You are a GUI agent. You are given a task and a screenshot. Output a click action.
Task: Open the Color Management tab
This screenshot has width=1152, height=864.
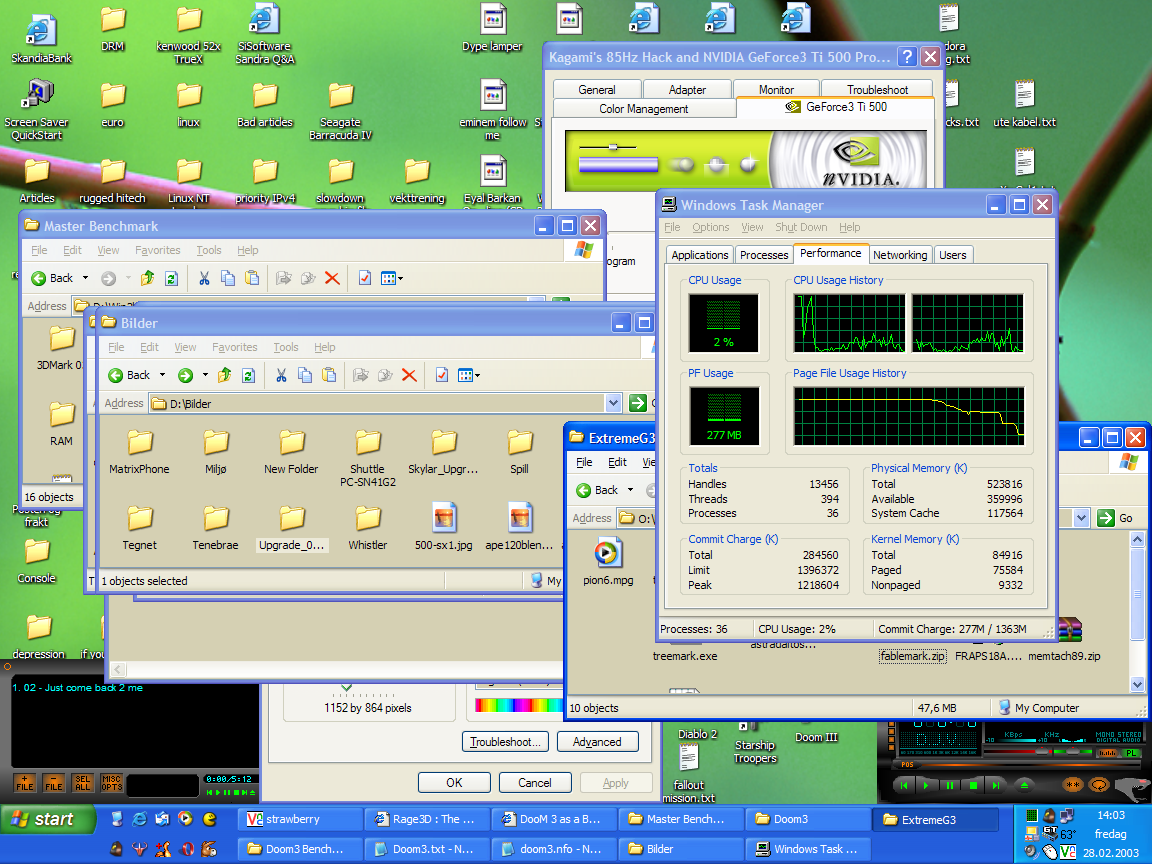tap(644, 108)
